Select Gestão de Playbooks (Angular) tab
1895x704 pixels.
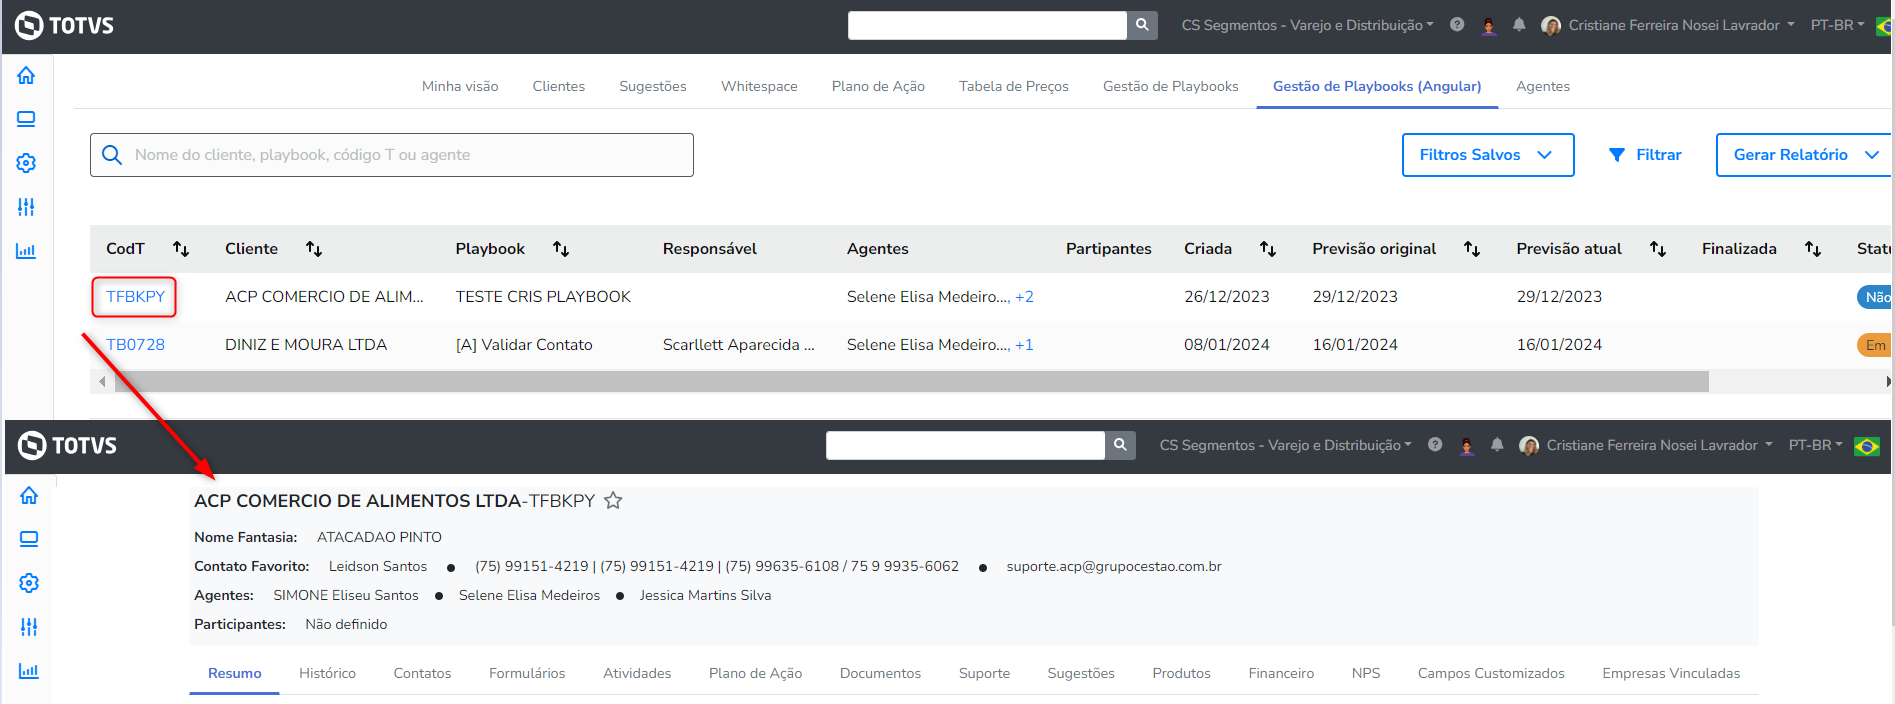[1377, 86]
